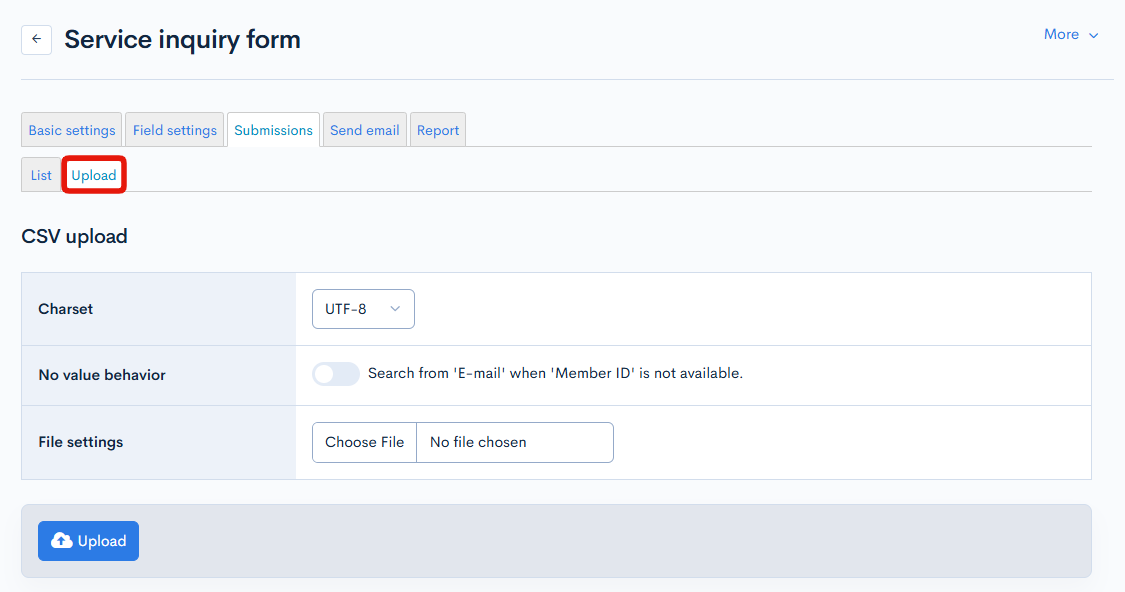Toggle the No value behavior switch
The width and height of the screenshot is (1125, 592).
(335, 374)
